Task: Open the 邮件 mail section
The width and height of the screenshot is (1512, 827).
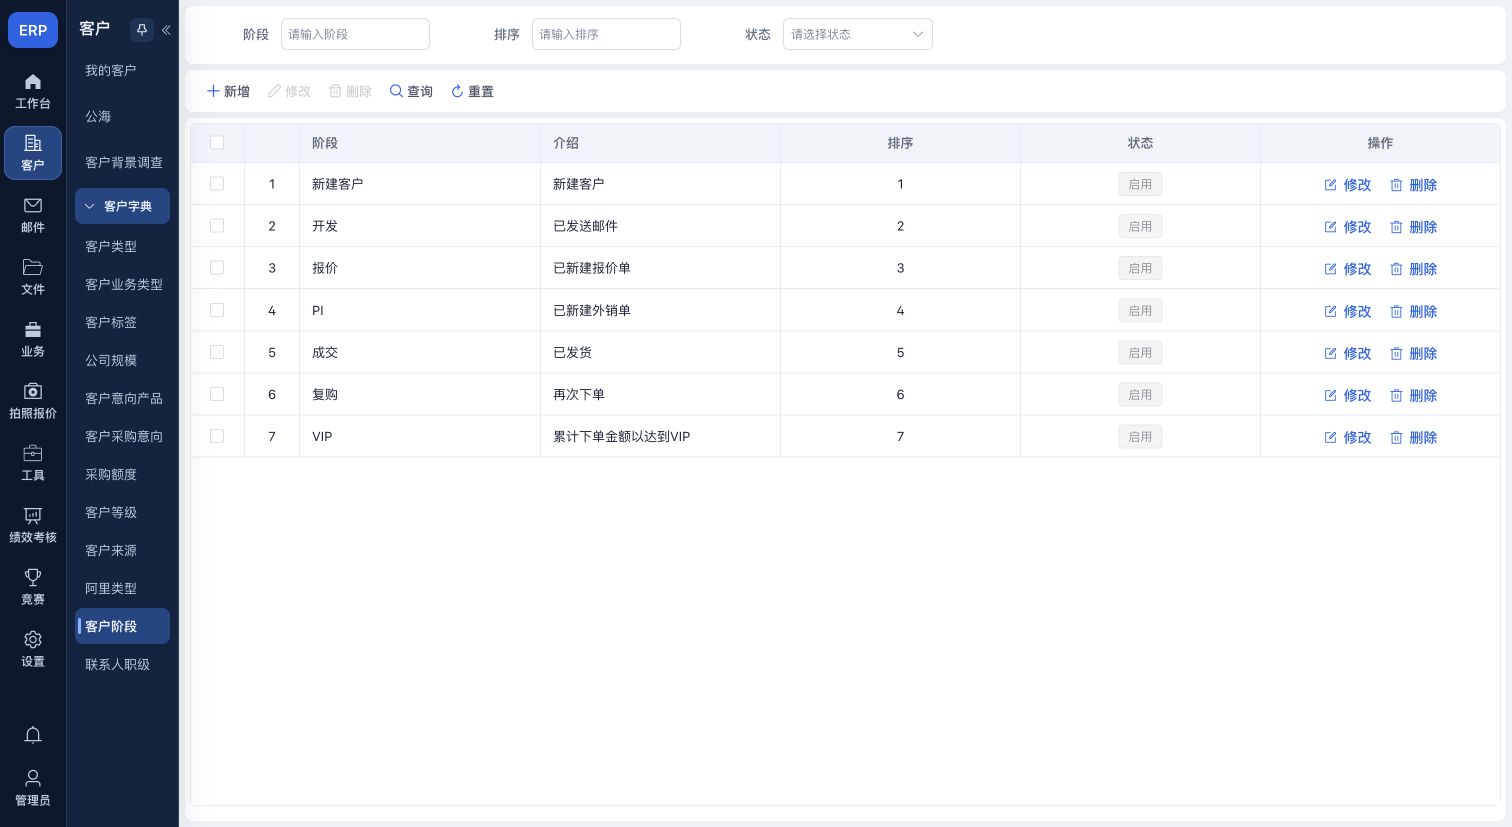Action: [33, 215]
